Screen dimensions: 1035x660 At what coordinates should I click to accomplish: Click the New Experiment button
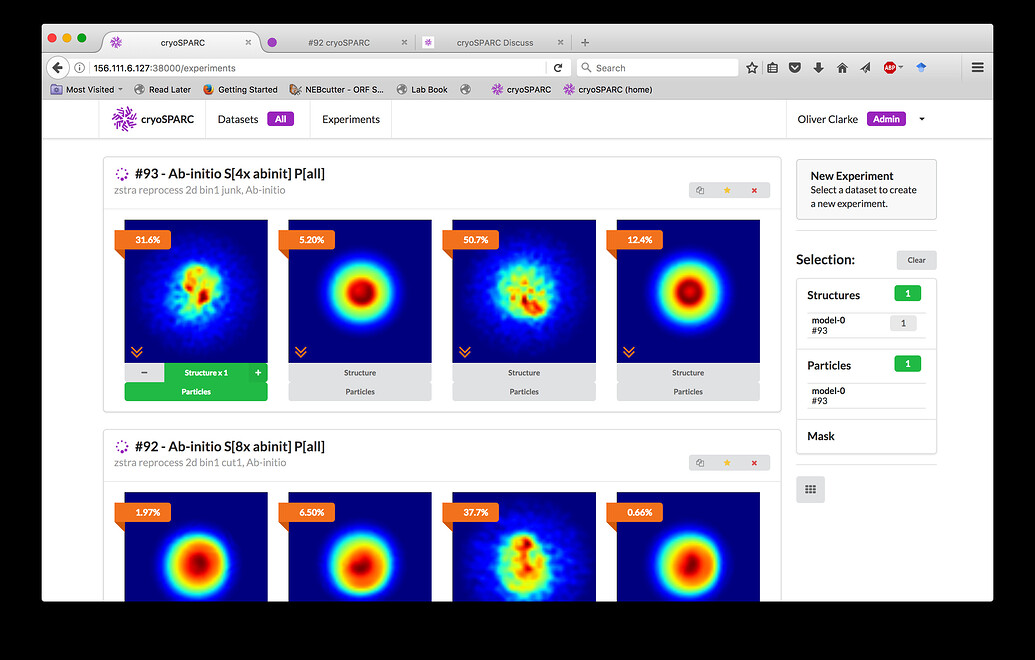(x=866, y=189)
